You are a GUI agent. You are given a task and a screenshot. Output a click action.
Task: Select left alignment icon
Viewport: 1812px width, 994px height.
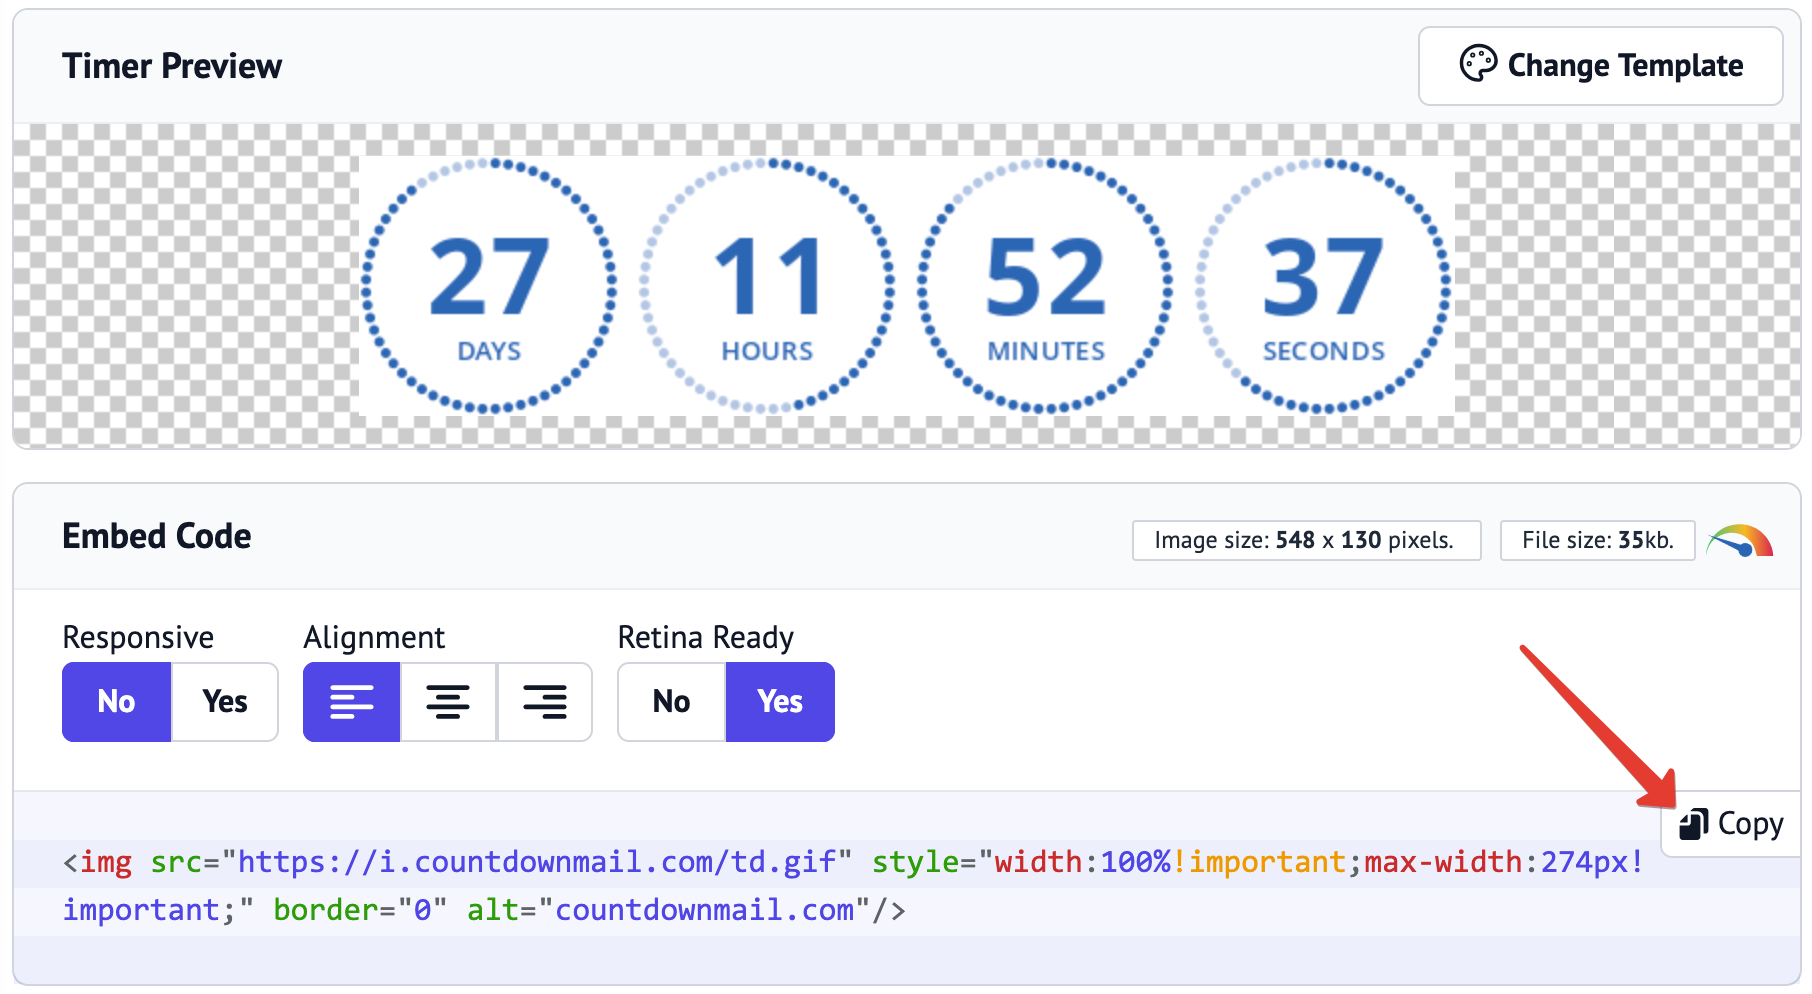tap(352, 702)
